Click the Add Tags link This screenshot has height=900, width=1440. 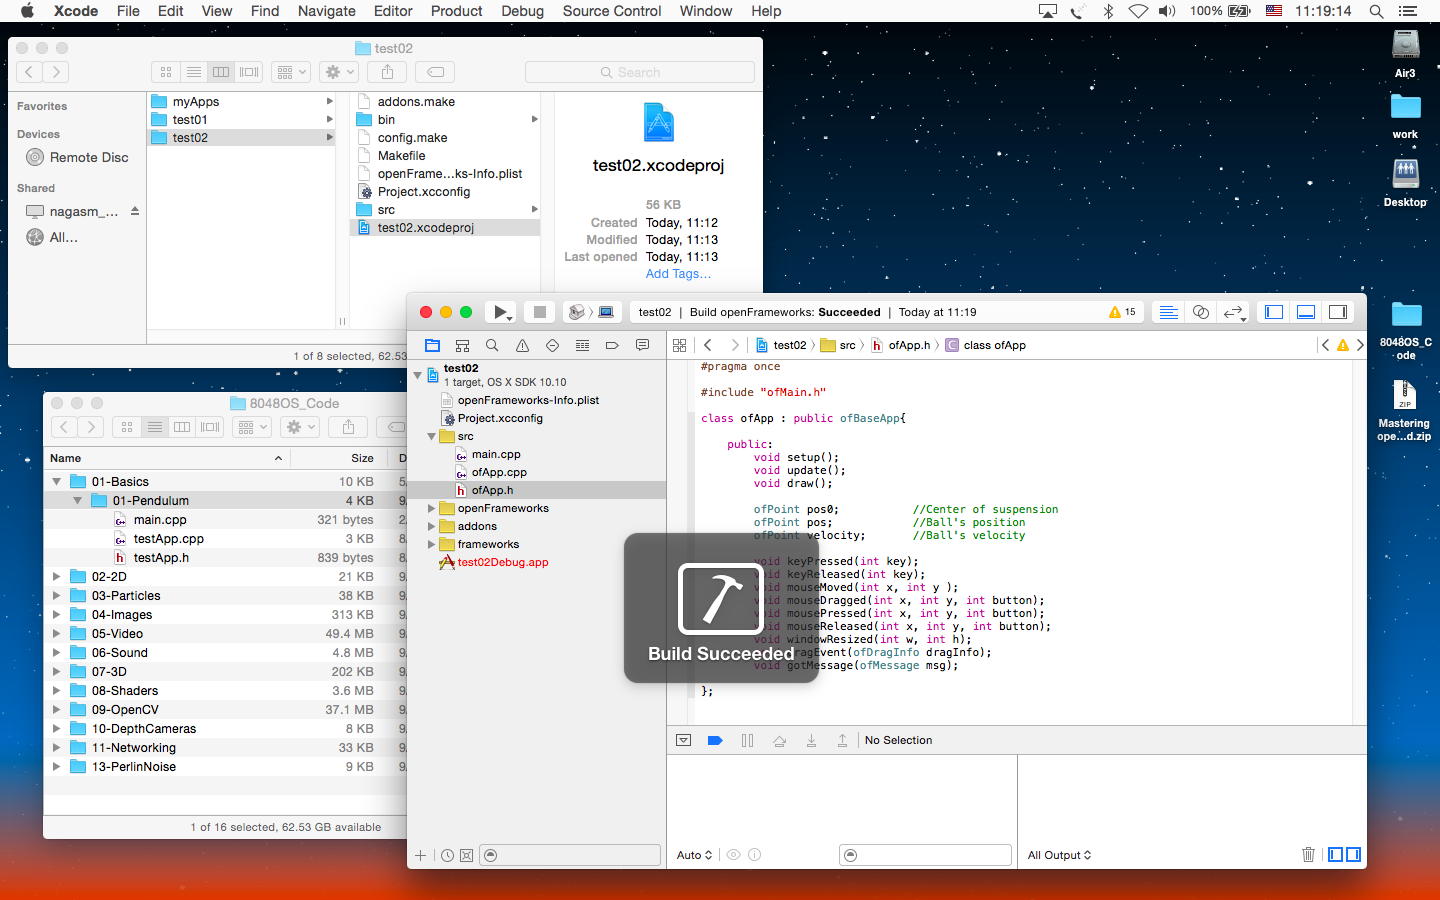coord(678,274)
